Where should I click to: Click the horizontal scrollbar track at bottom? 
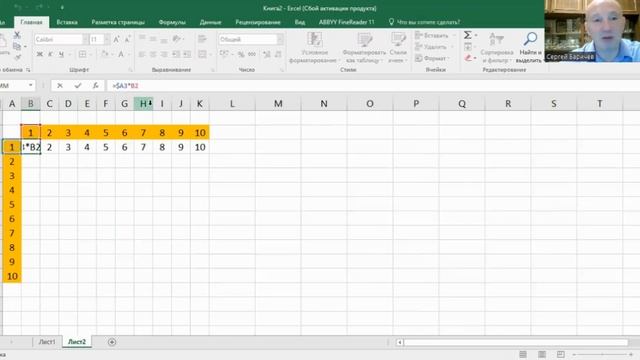(x=516, y=342)
